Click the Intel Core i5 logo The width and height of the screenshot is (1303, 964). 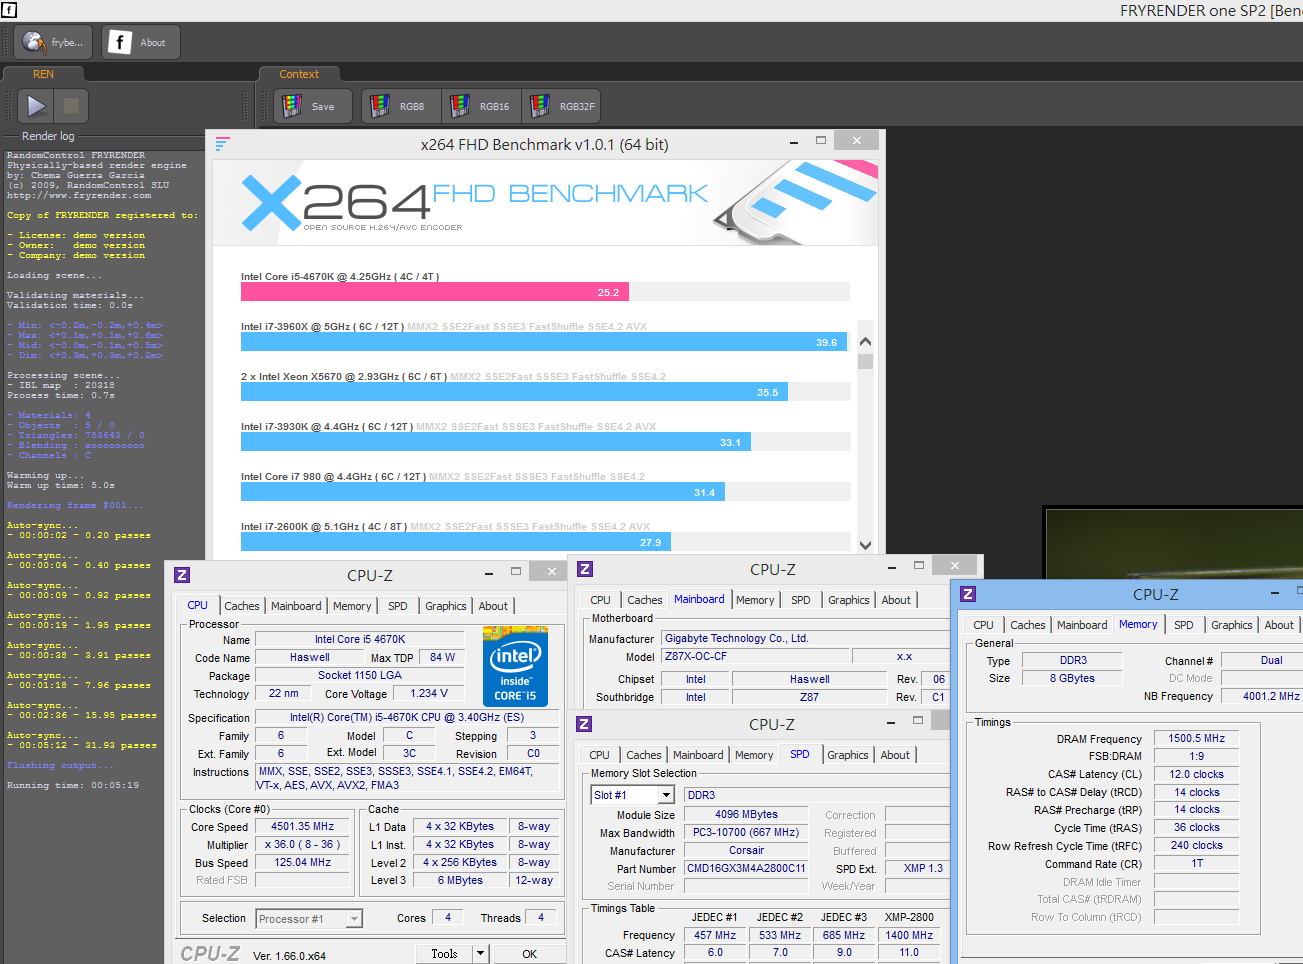[515, 665]
